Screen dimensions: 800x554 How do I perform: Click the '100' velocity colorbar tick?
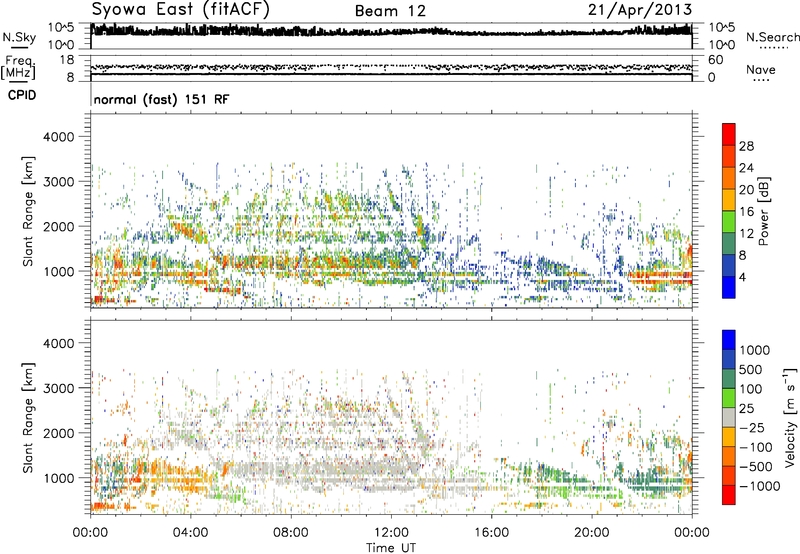[x=750, y=389]
